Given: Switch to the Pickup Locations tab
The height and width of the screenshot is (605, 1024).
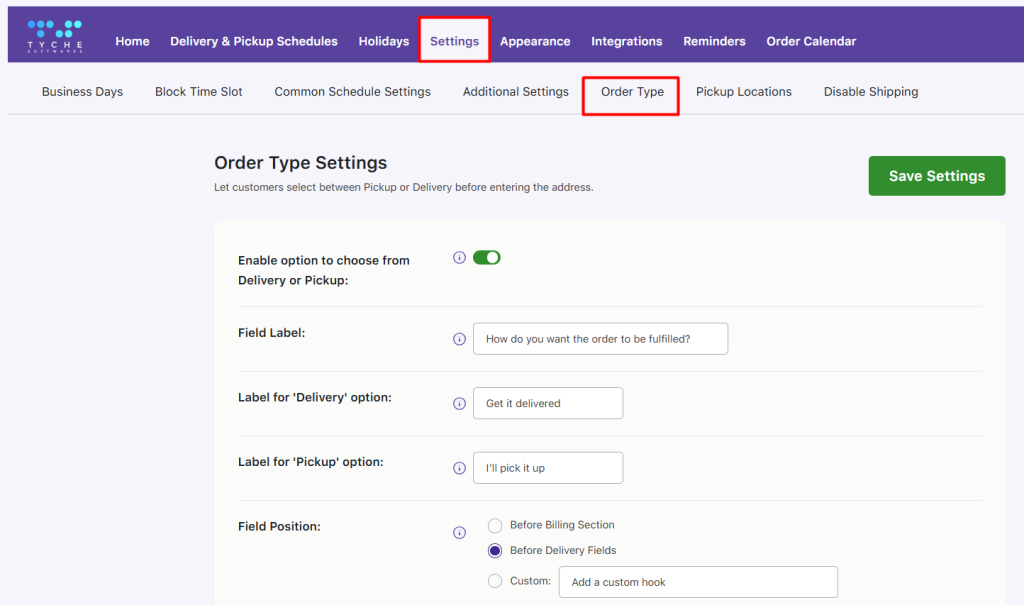Looking at the screenshot, I should [744, 91].
